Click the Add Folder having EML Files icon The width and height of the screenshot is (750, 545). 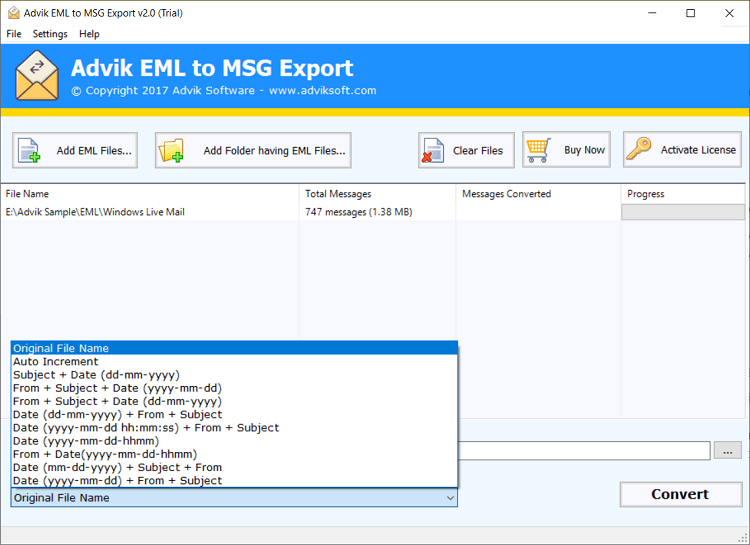[171, 150]
